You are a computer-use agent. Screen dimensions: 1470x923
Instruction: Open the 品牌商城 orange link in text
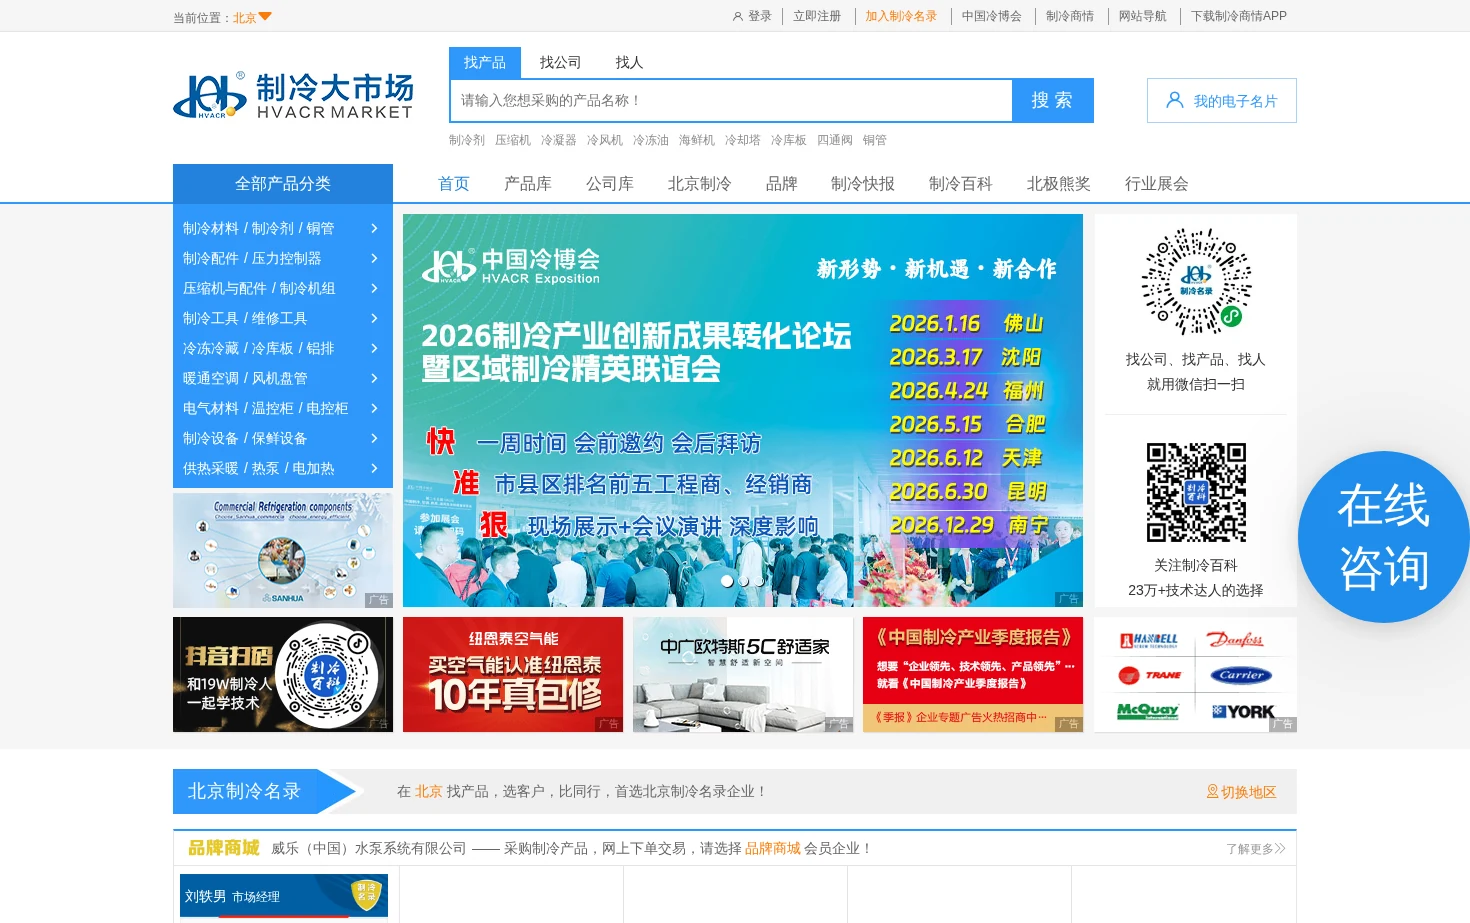tap(773, 848)
